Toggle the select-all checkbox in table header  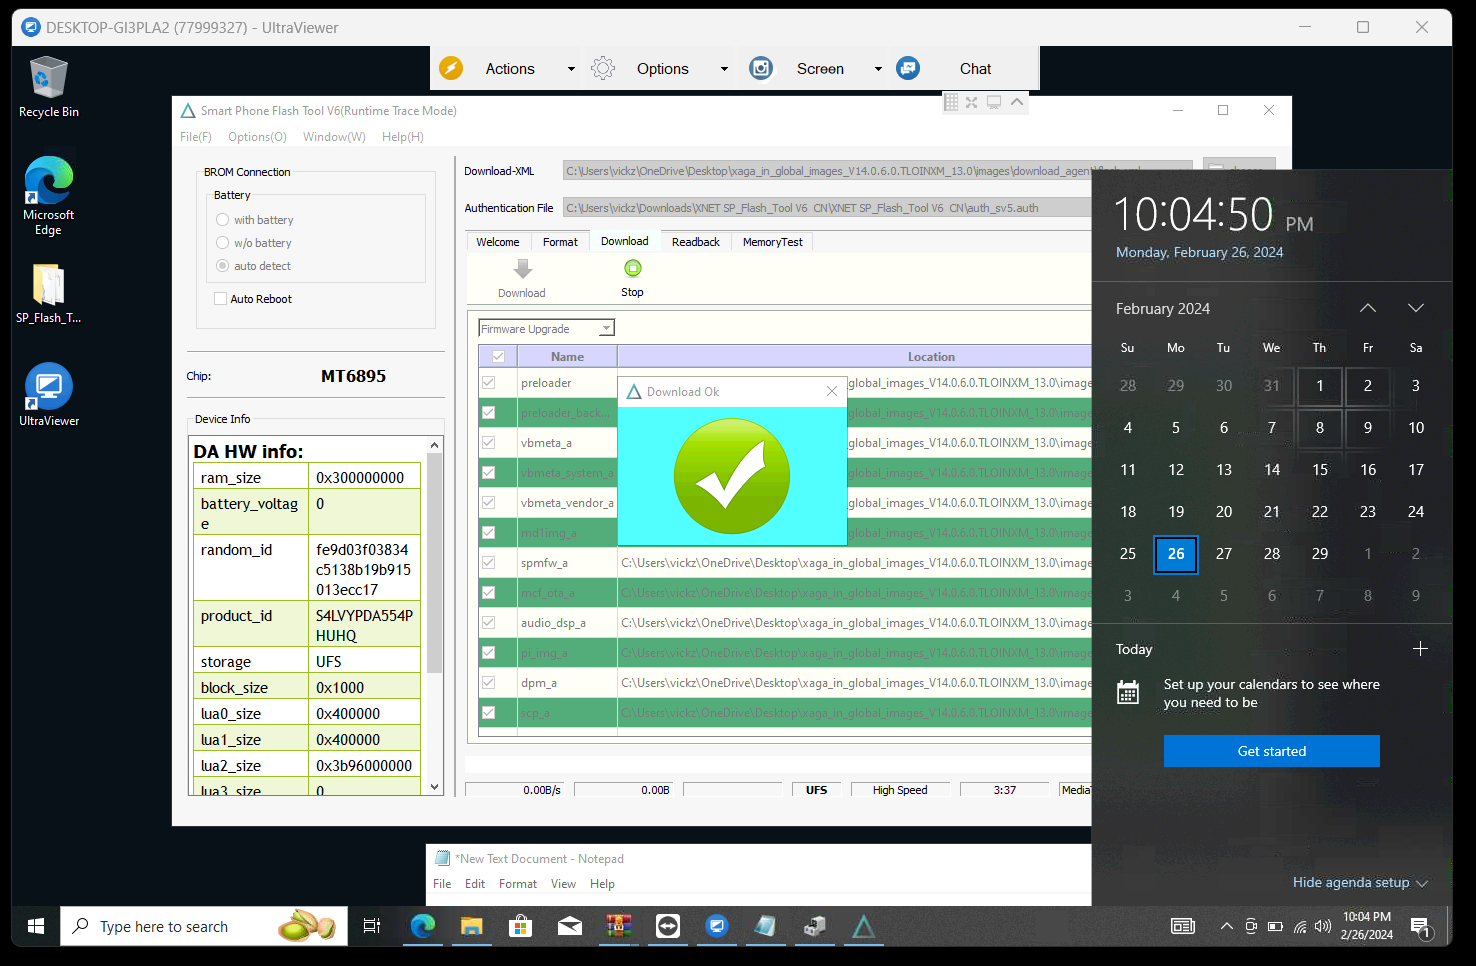(498, 357)
